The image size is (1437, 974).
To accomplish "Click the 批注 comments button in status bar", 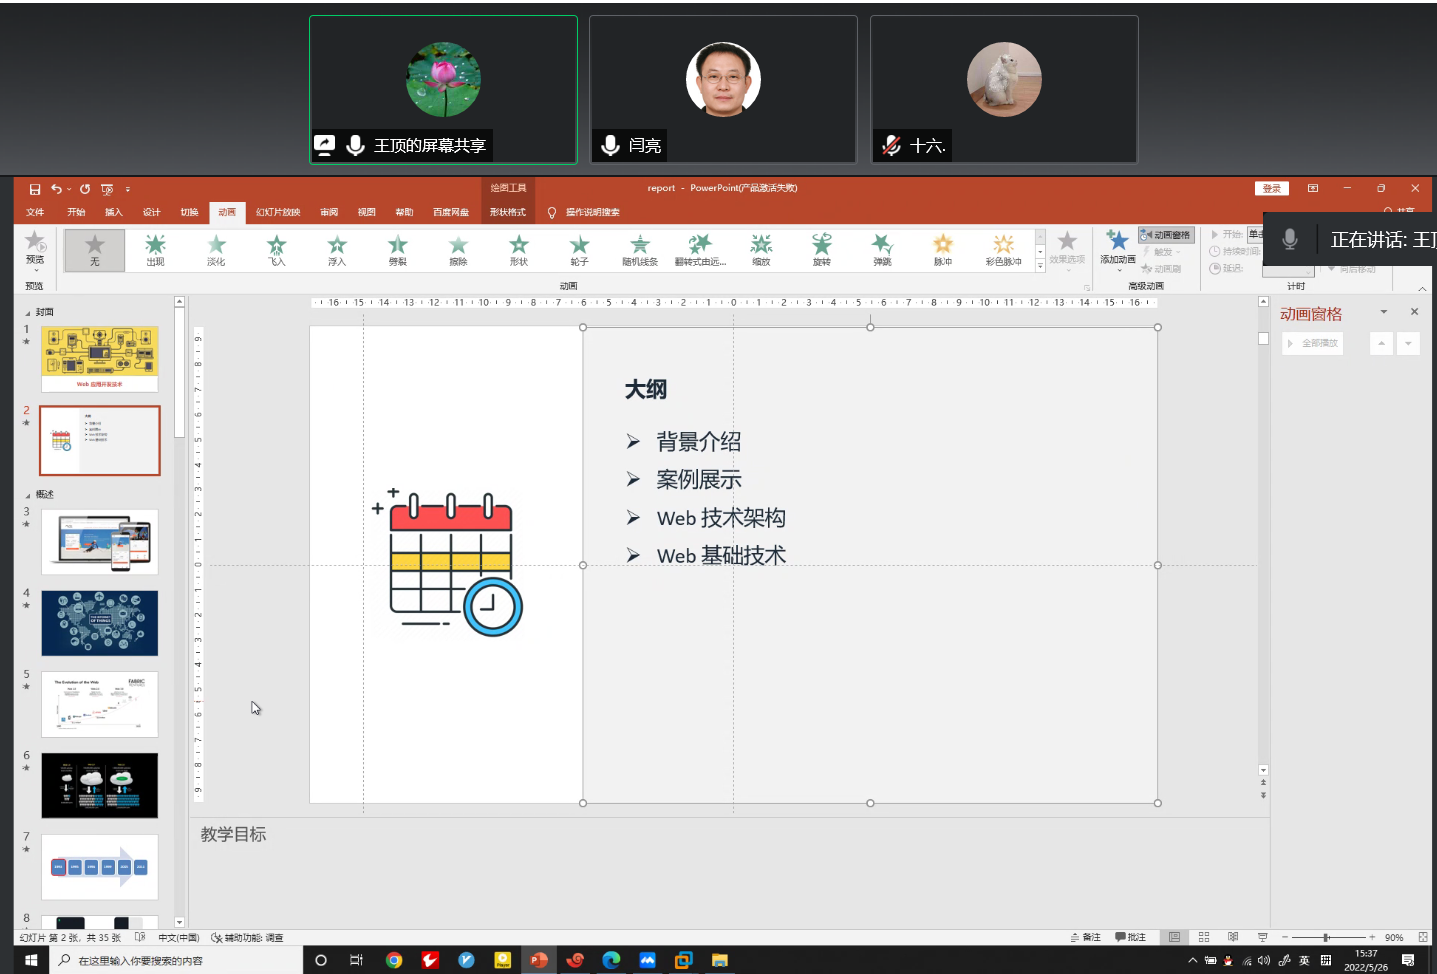I will click(x=1131, y=937).
